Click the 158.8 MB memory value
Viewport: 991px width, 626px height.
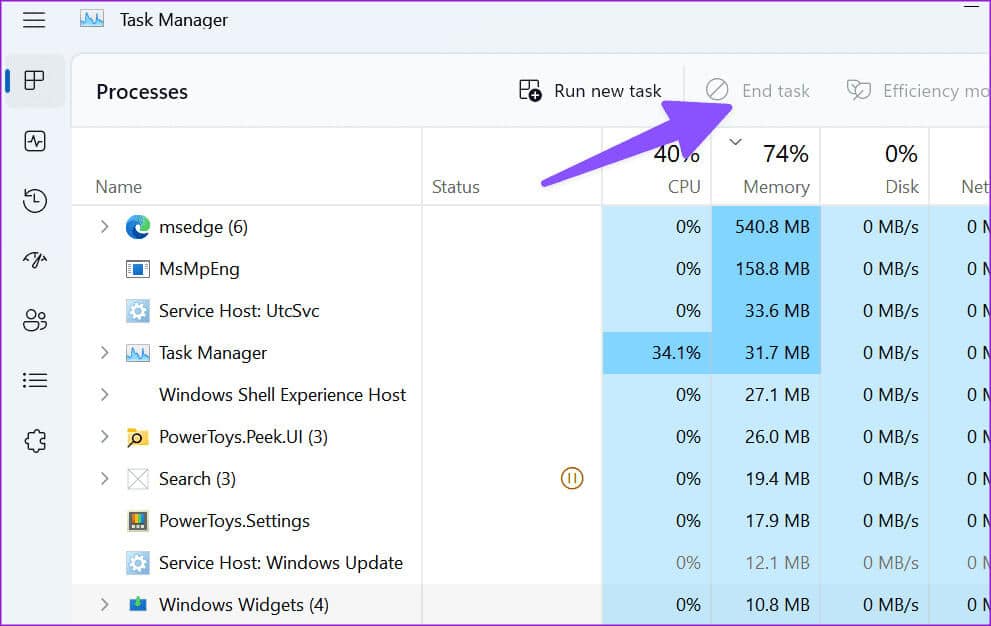coord(772,269)
